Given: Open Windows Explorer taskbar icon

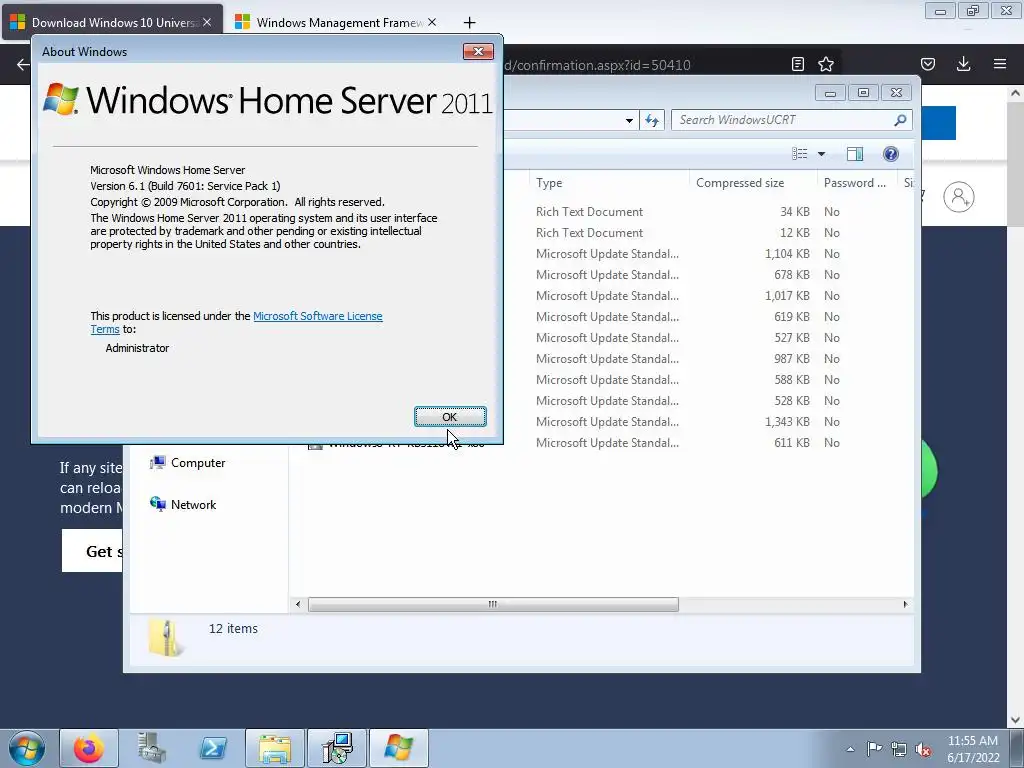Looking at the screenshot, I should 275,748.
